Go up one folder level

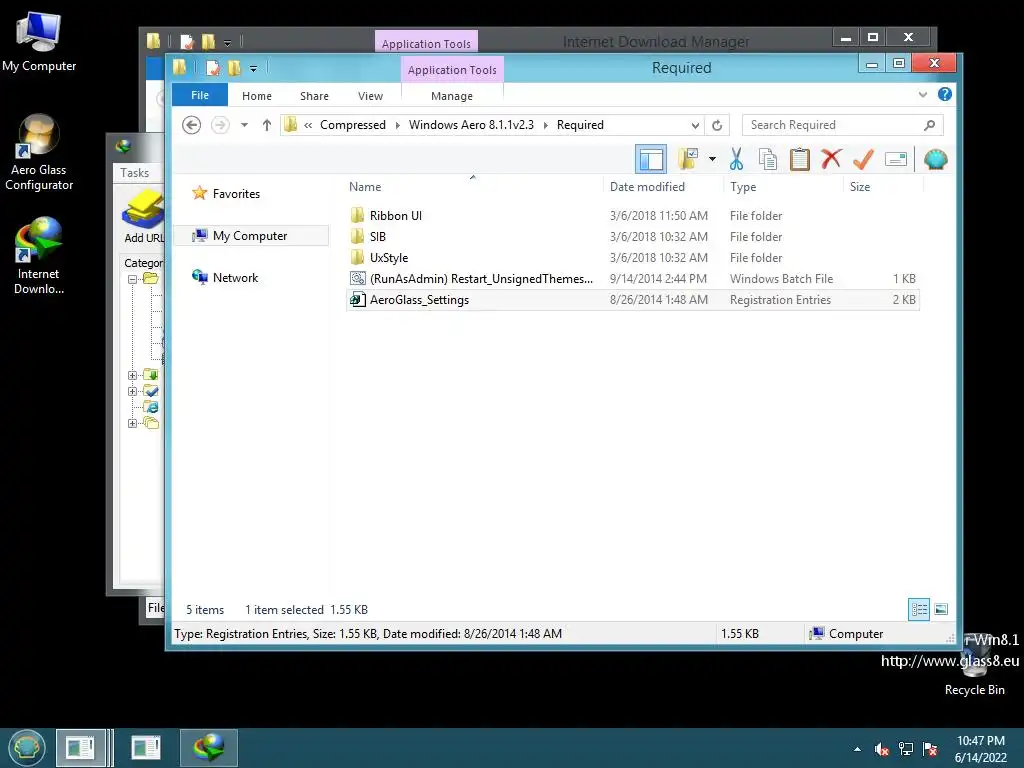[266, 125]
